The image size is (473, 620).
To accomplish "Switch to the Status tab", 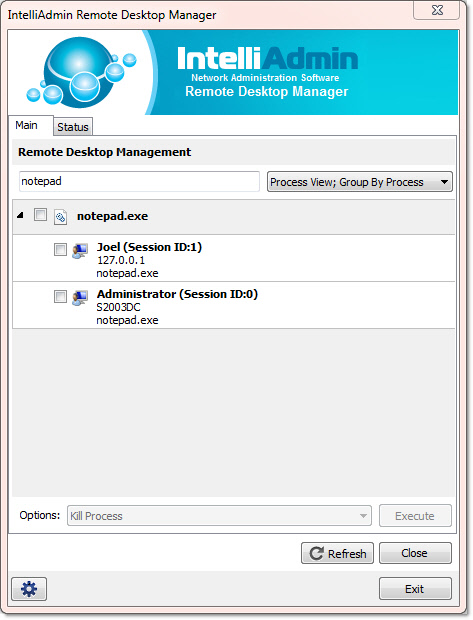I will coord(73,127).
